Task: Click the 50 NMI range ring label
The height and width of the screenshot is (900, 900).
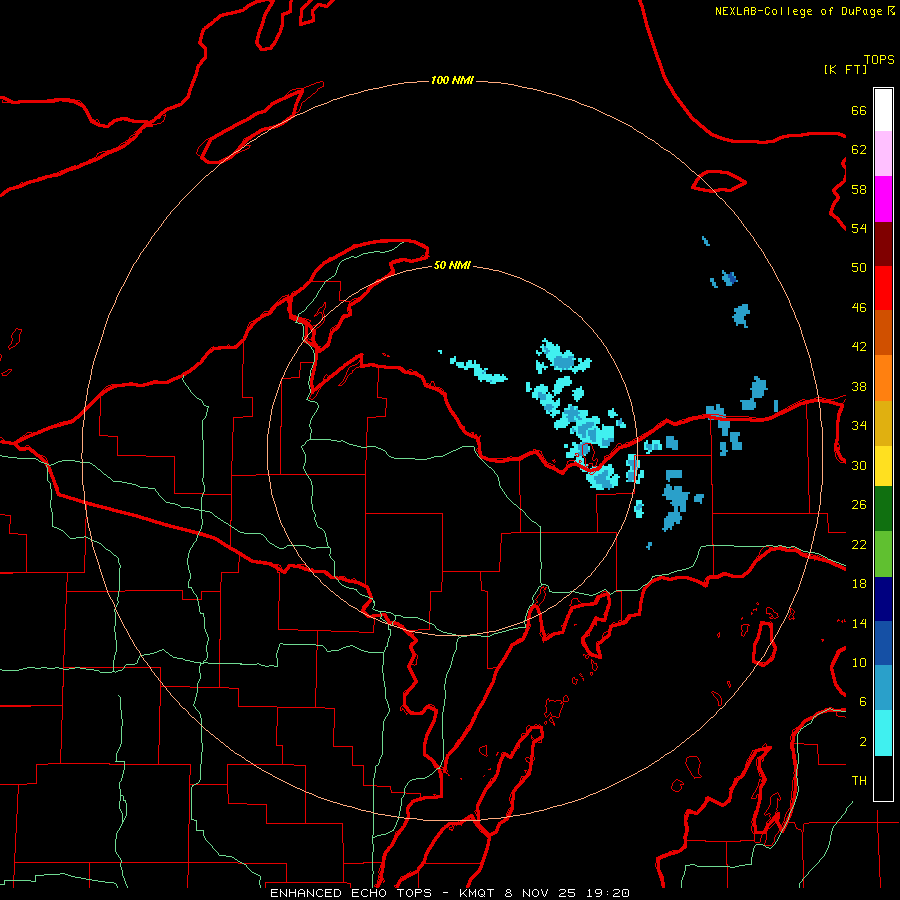Action: click(x=452, y=265)
